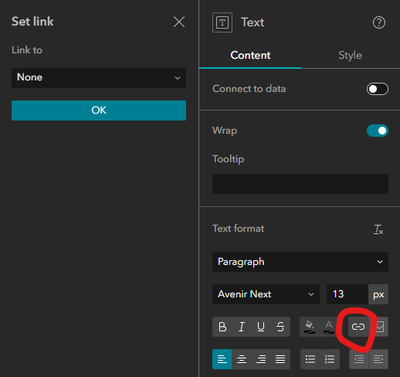
Task: Center align the text
Action: [242, 359]
